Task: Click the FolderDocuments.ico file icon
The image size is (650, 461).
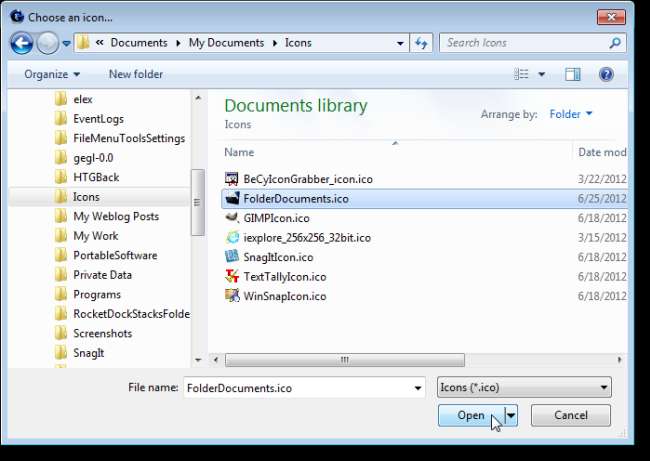Action: tap(232, 199)
